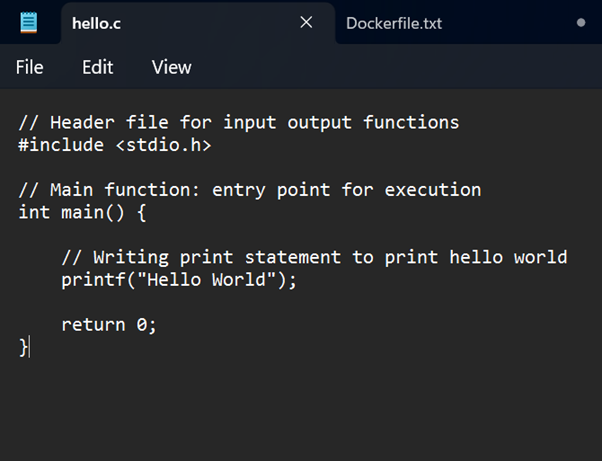Open the Edit menu
Viewport: 602px width, 461px height.
[97, 67]
